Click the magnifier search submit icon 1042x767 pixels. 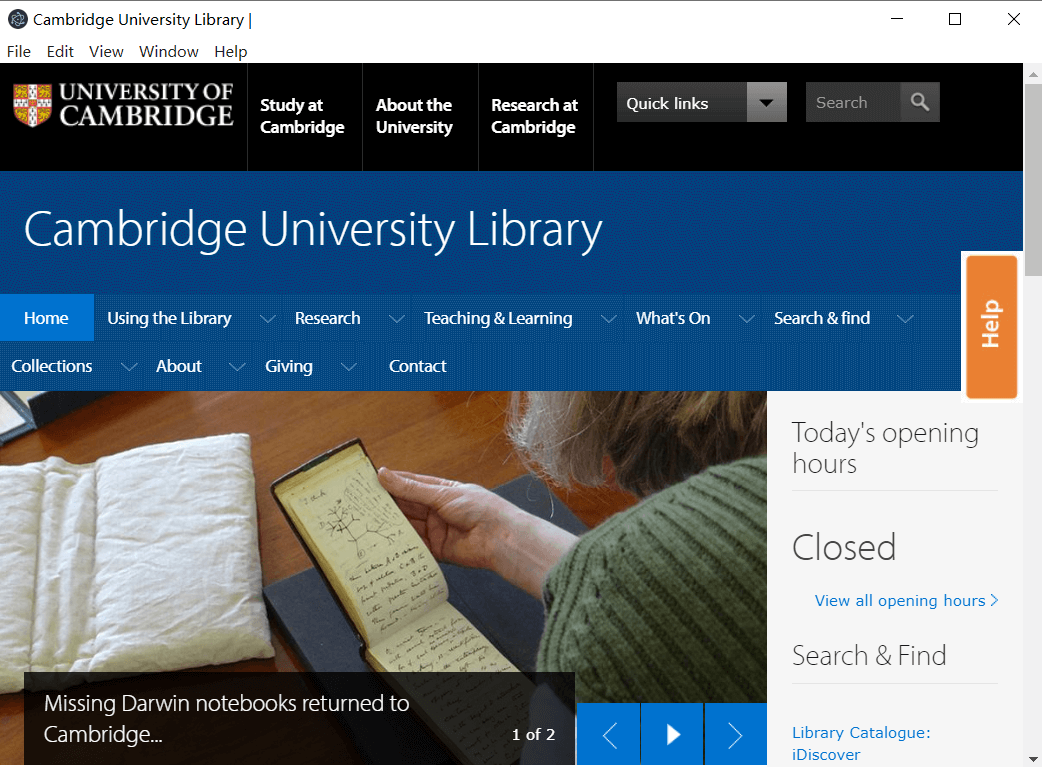pyautogui.click(x=920, y=102)
